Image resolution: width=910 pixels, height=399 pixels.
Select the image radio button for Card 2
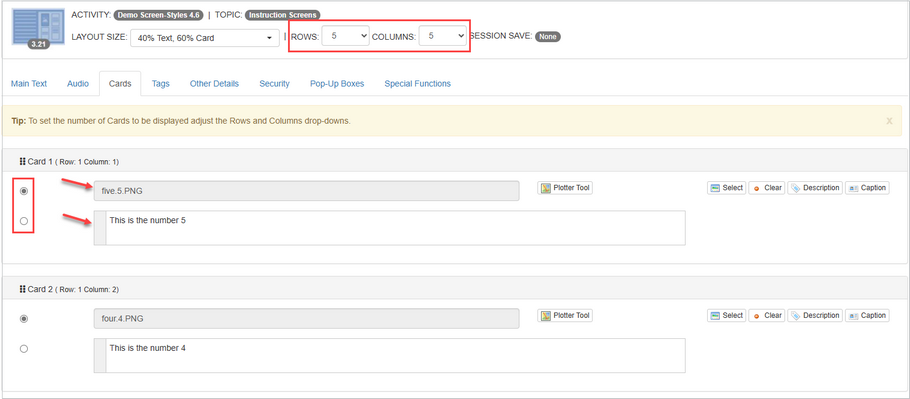[x=24, y=318]
